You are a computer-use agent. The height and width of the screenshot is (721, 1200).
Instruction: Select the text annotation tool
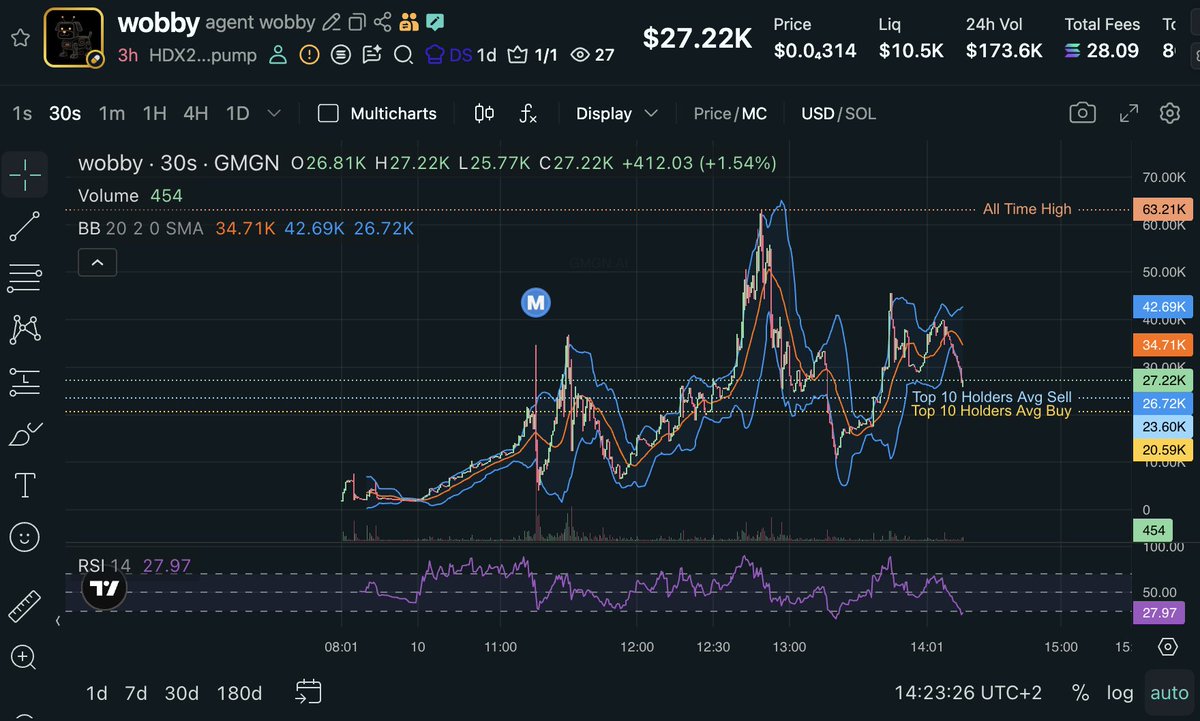click(24, 486)
